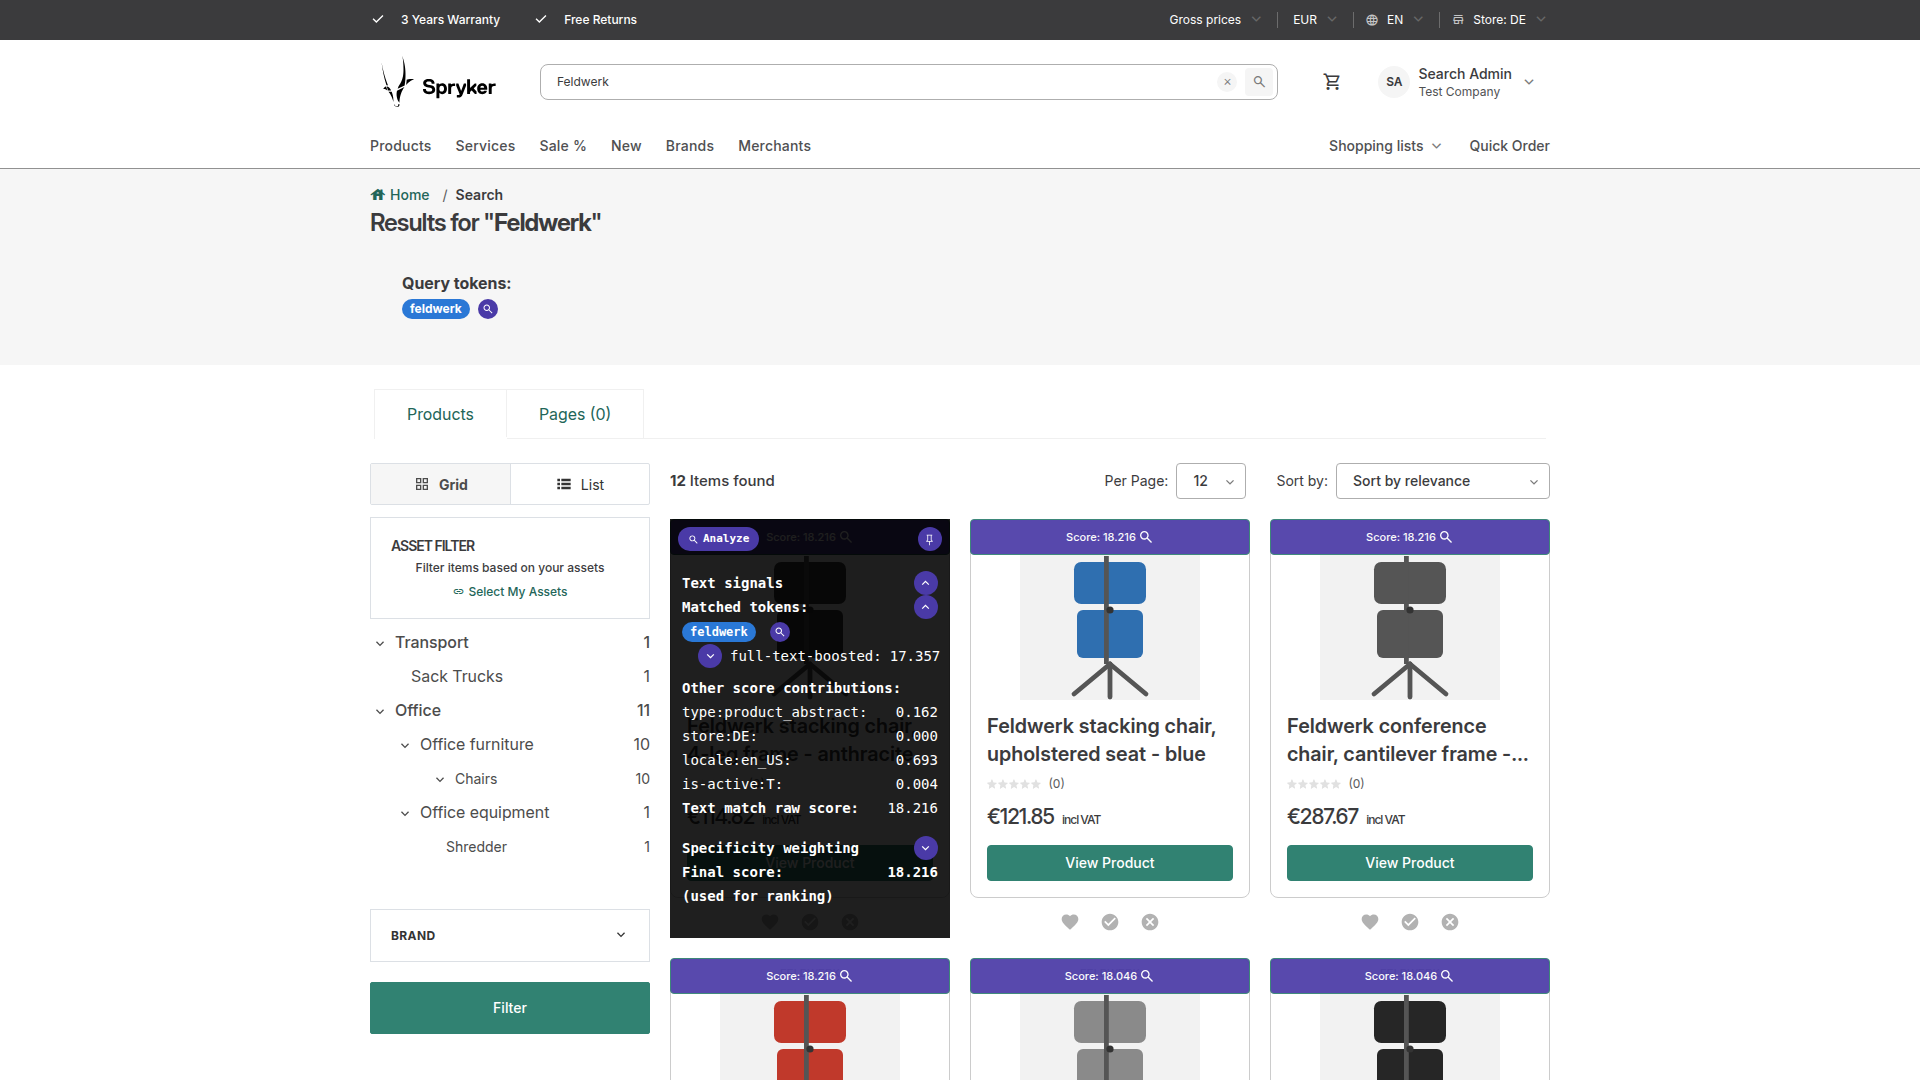
Task: Open score 18.046 bar above gray chair
Action: (x=1110, y=976)
